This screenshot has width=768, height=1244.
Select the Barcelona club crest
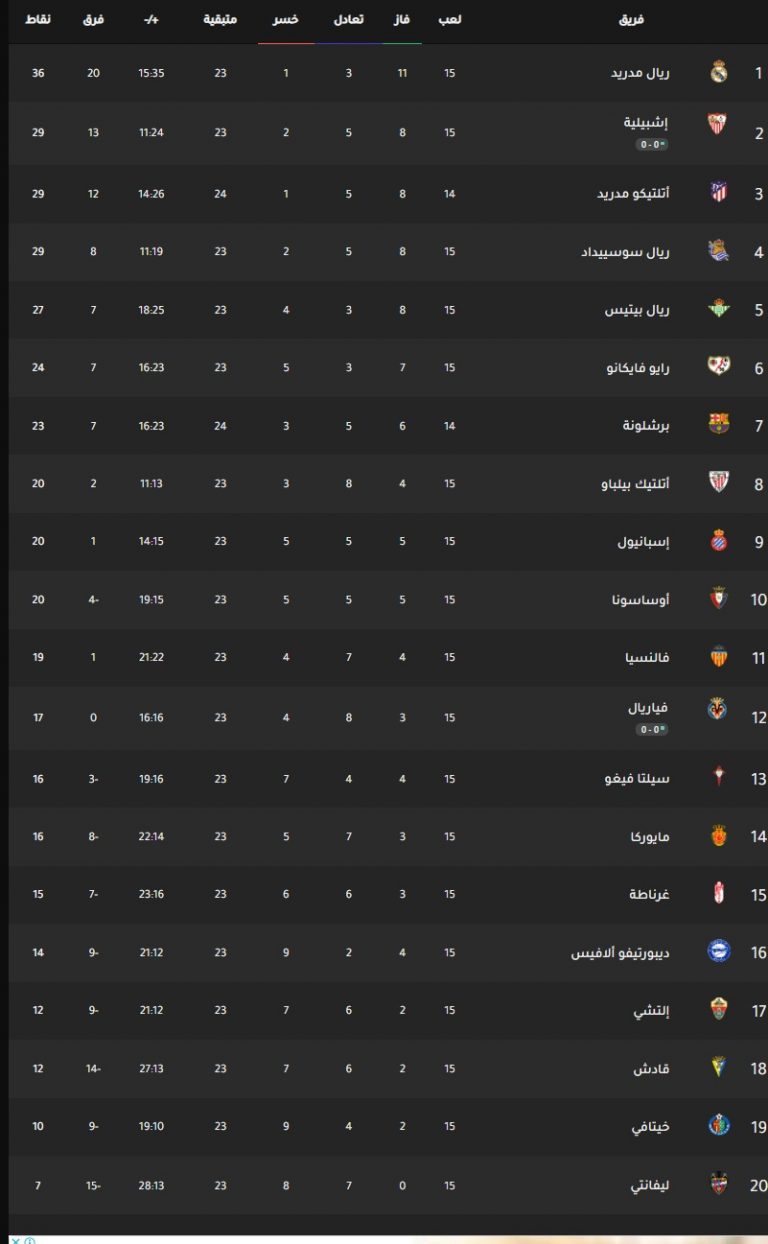[718, 424]
